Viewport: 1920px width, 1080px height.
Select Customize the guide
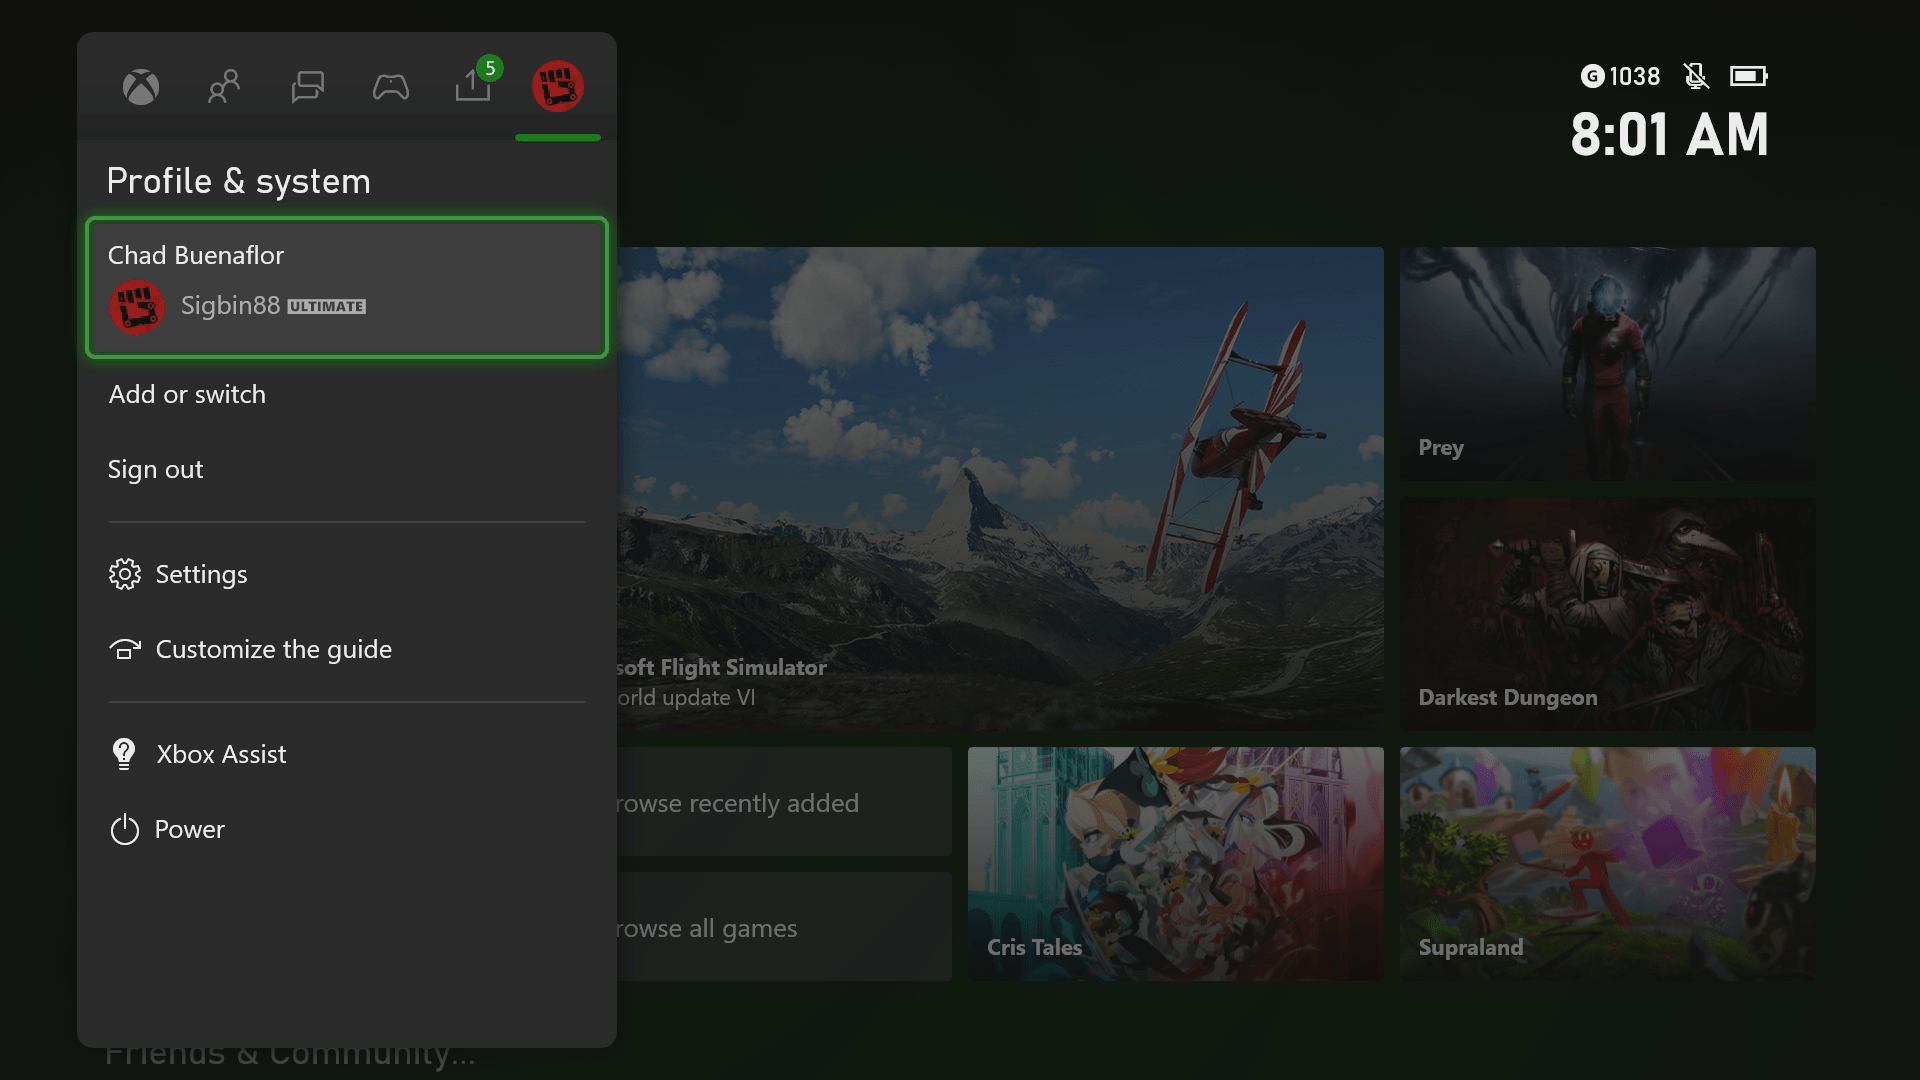(x=273, y=649)
